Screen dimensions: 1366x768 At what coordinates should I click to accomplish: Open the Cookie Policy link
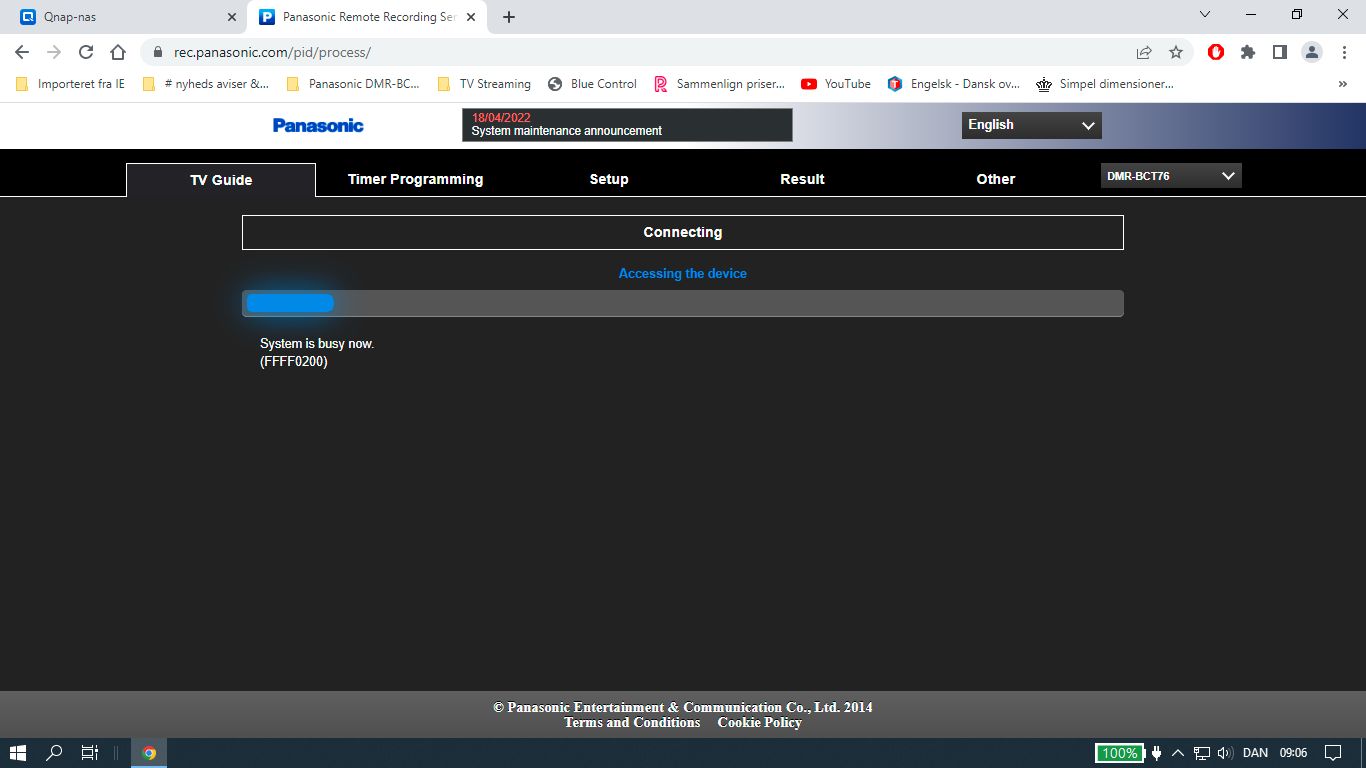tap(759, 722)
